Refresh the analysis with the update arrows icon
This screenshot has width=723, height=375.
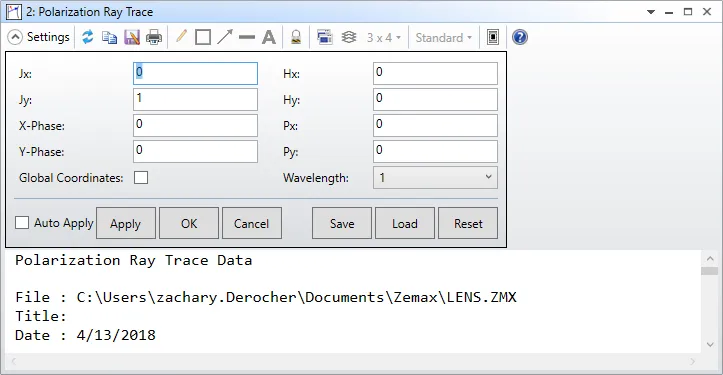click(x=88, y=37)
